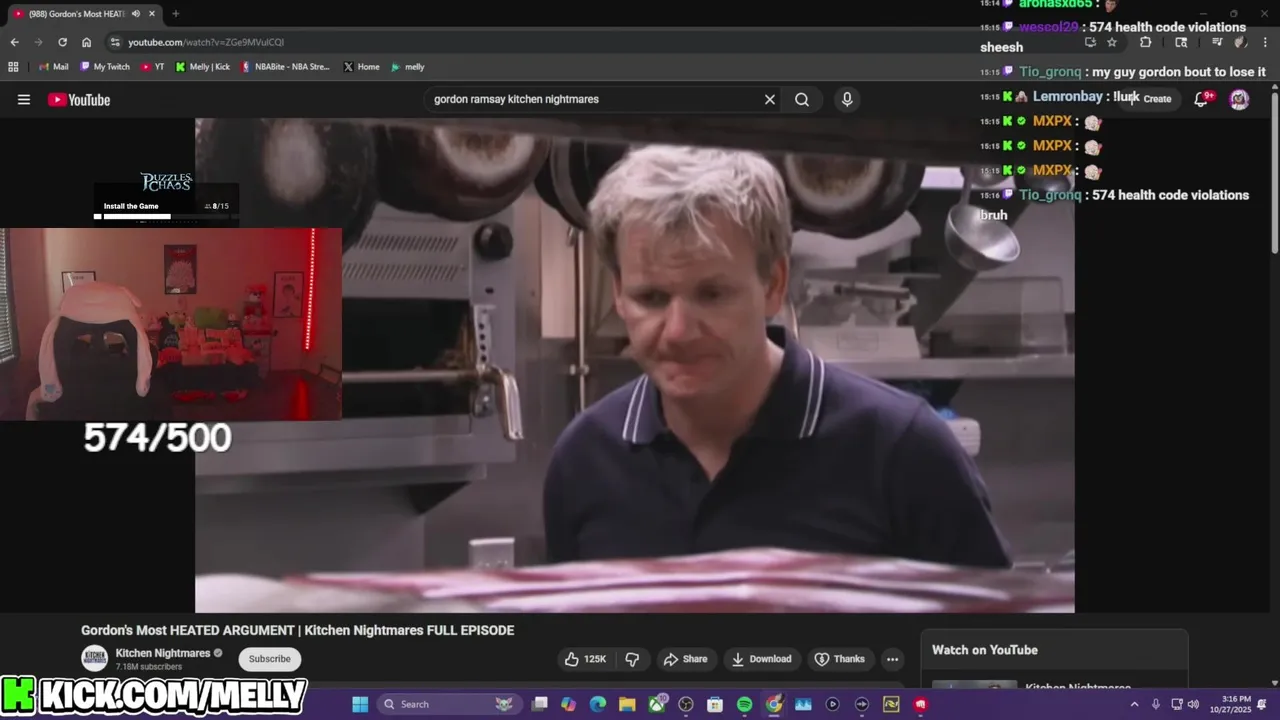Viewport: 1280px width, 720px height.
Task: Start voice search with microphone icon
Action: click(x=847, y=100)
